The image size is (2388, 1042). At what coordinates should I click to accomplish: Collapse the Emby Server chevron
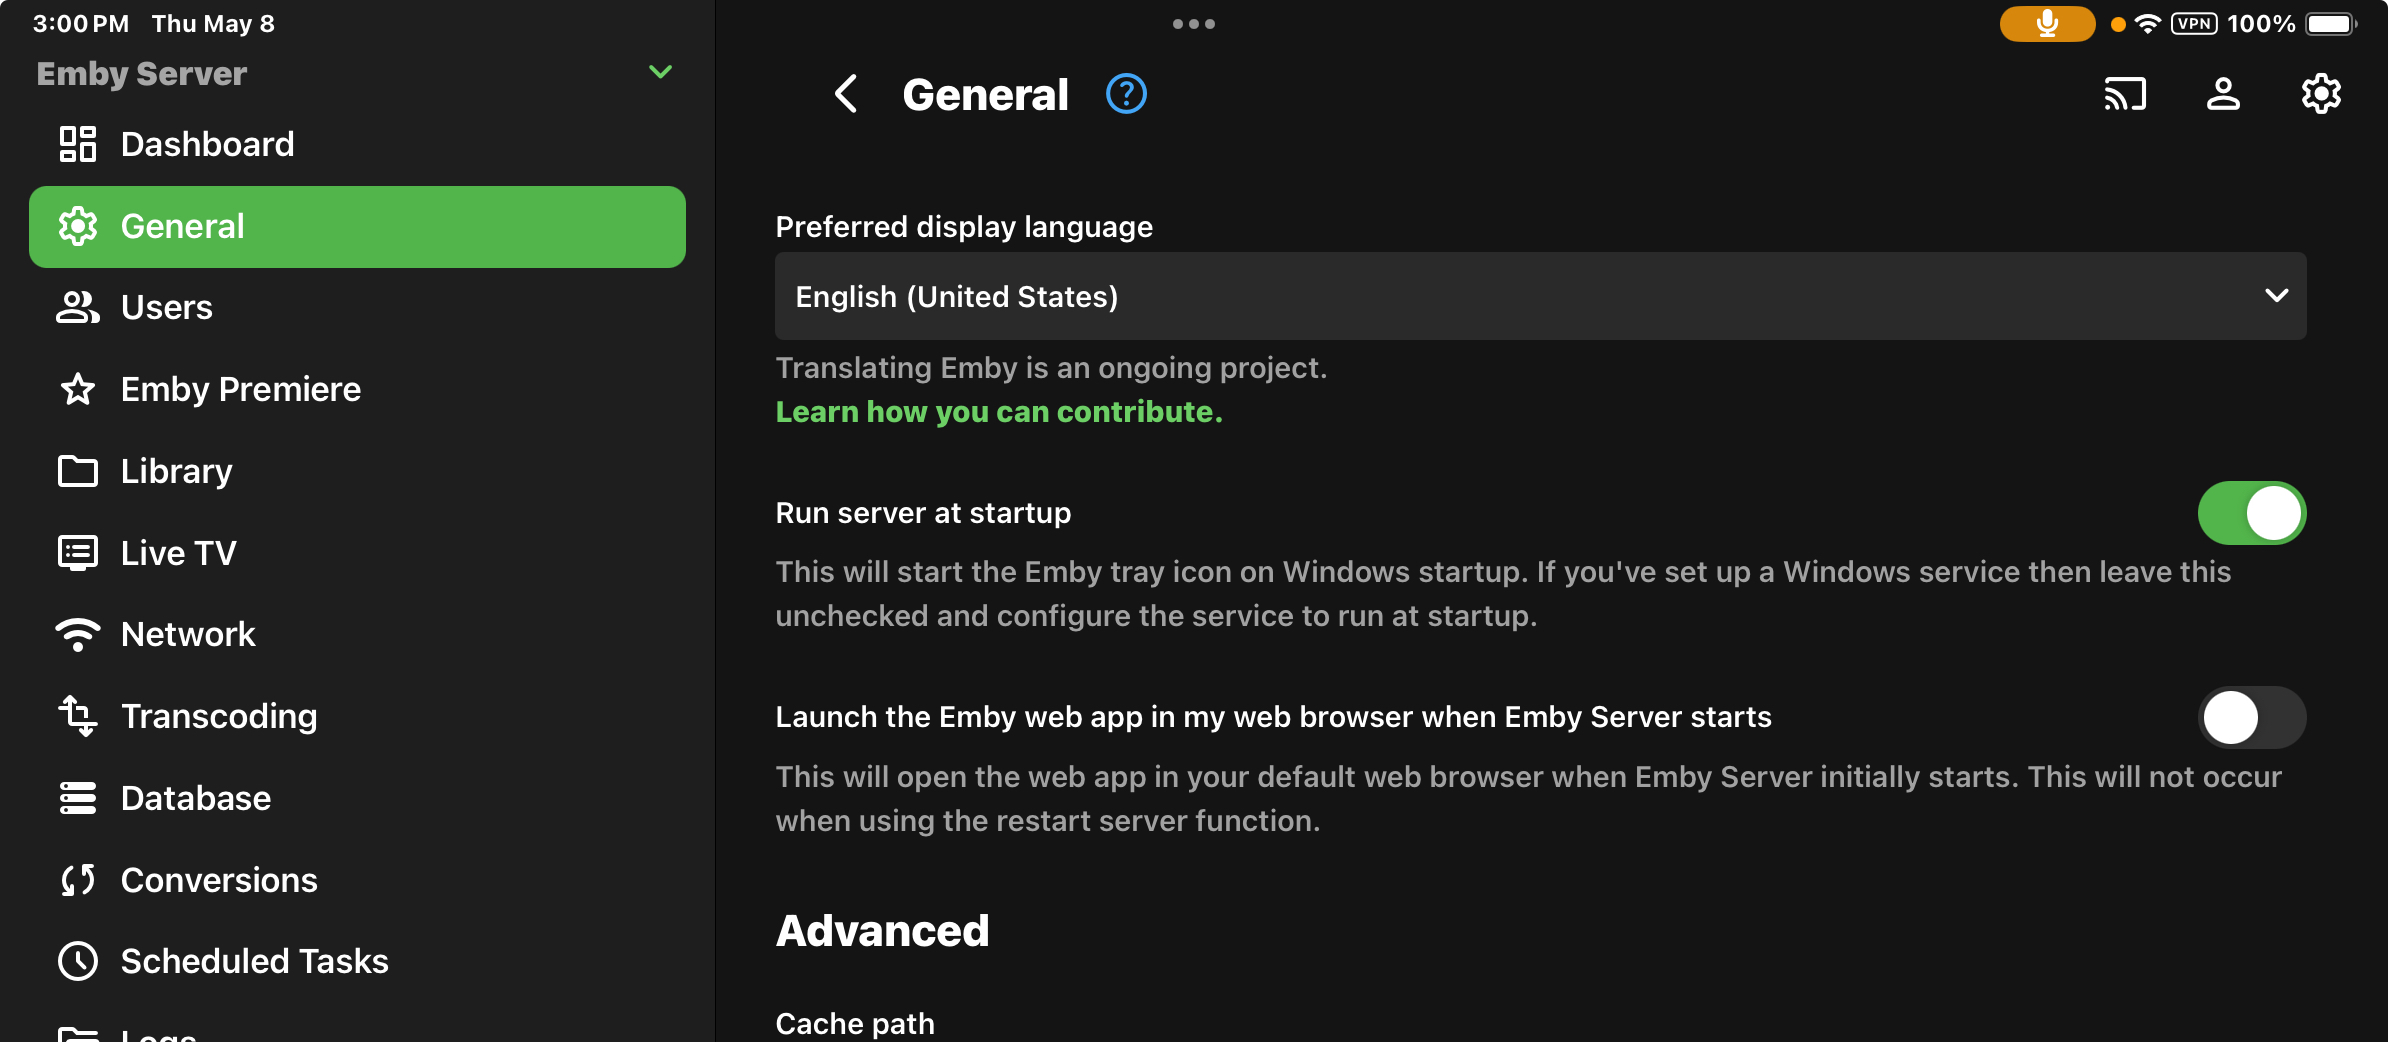click(x=660, y=72)
